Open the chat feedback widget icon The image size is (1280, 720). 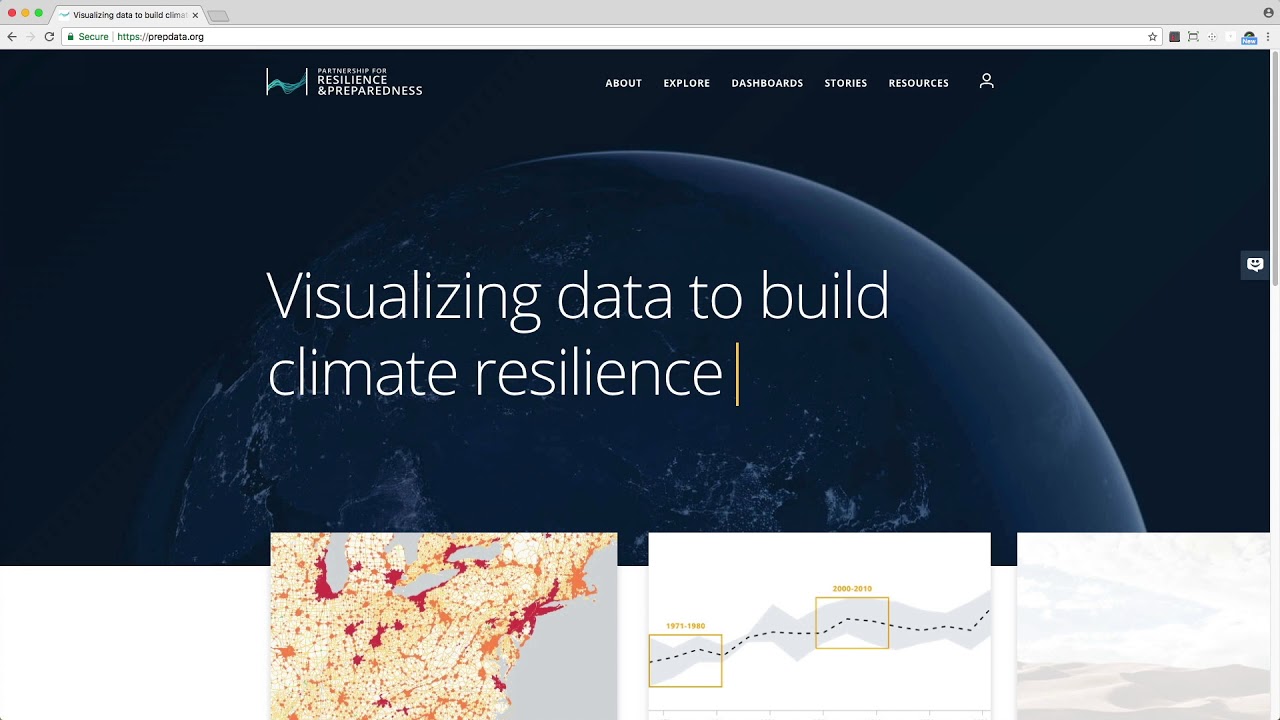click(1255, 265)
